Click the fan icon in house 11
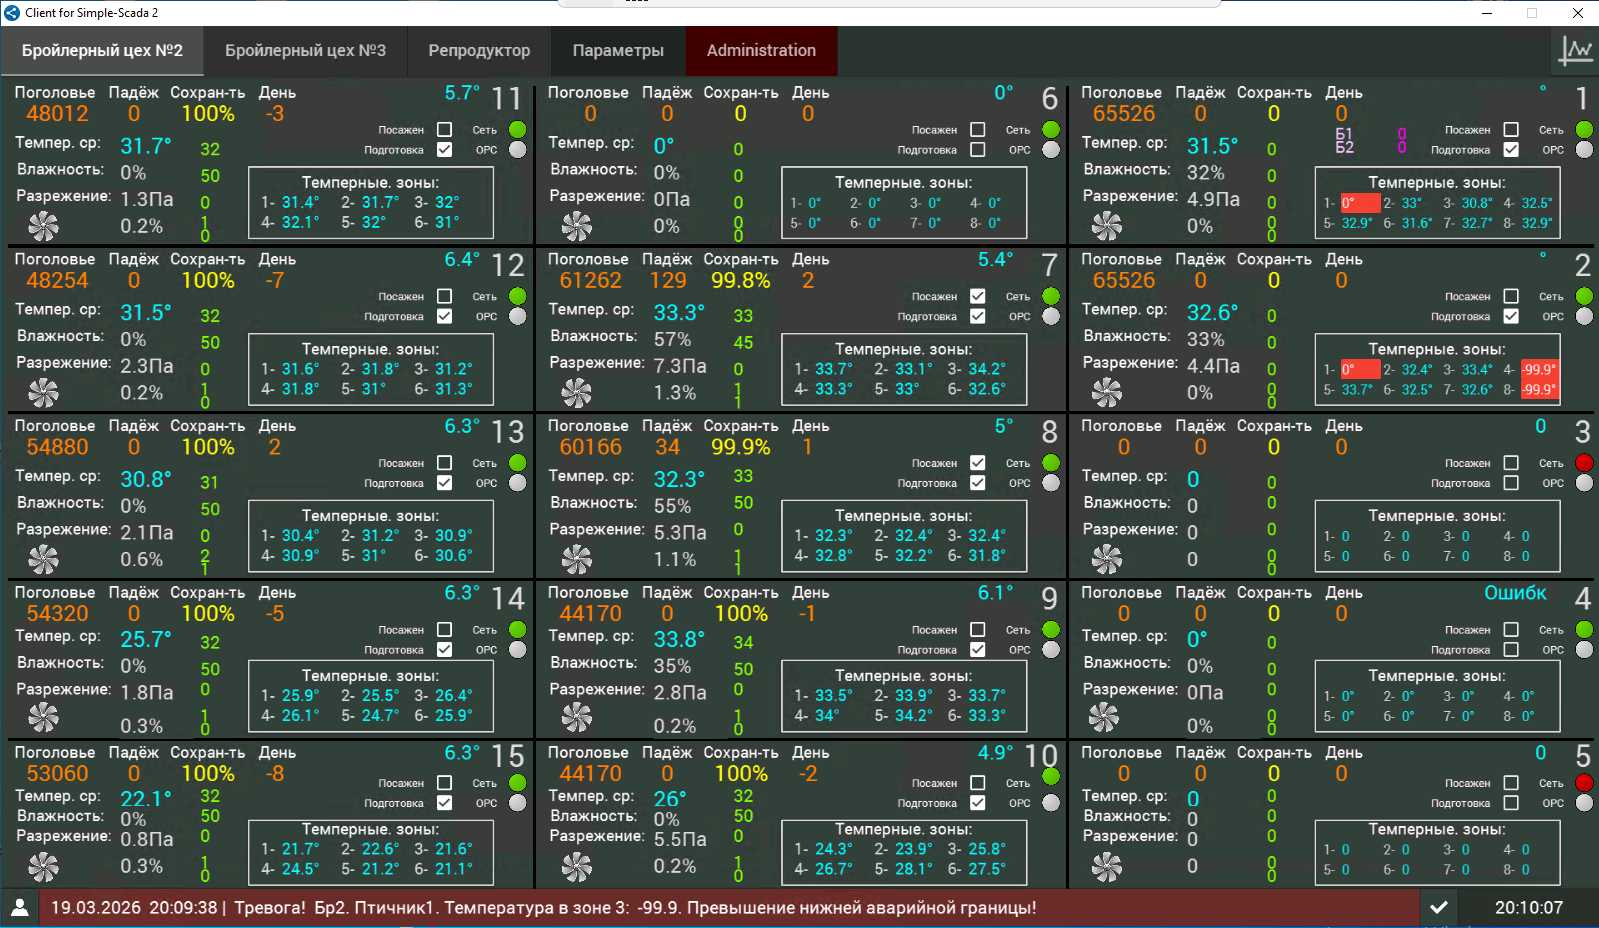This screenshot has height=928, width=1599. [43, 226]
